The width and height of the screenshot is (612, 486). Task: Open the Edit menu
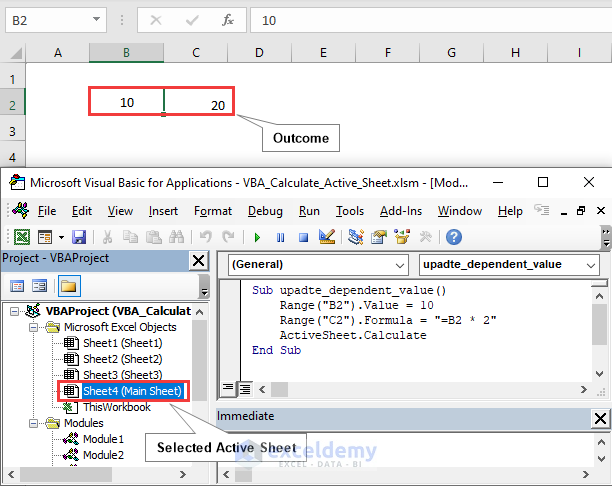(82, 211)
